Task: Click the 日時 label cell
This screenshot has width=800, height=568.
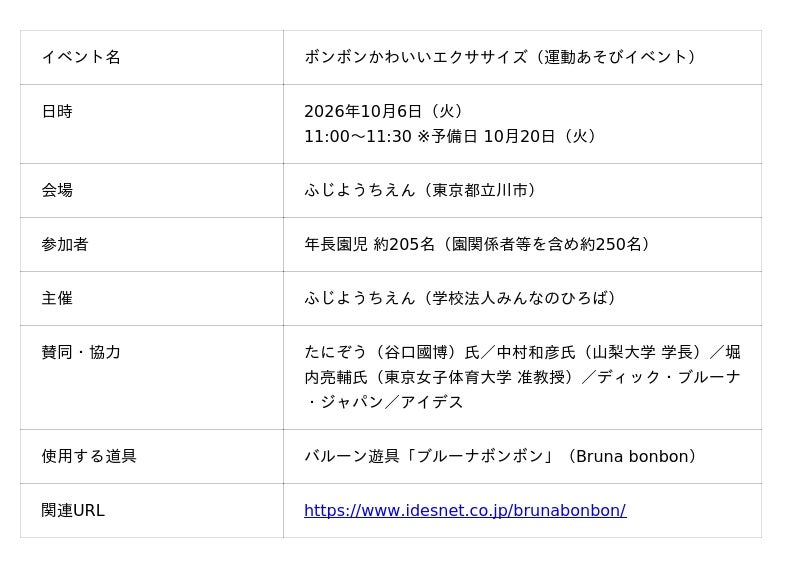Action: tap(152, 124)
